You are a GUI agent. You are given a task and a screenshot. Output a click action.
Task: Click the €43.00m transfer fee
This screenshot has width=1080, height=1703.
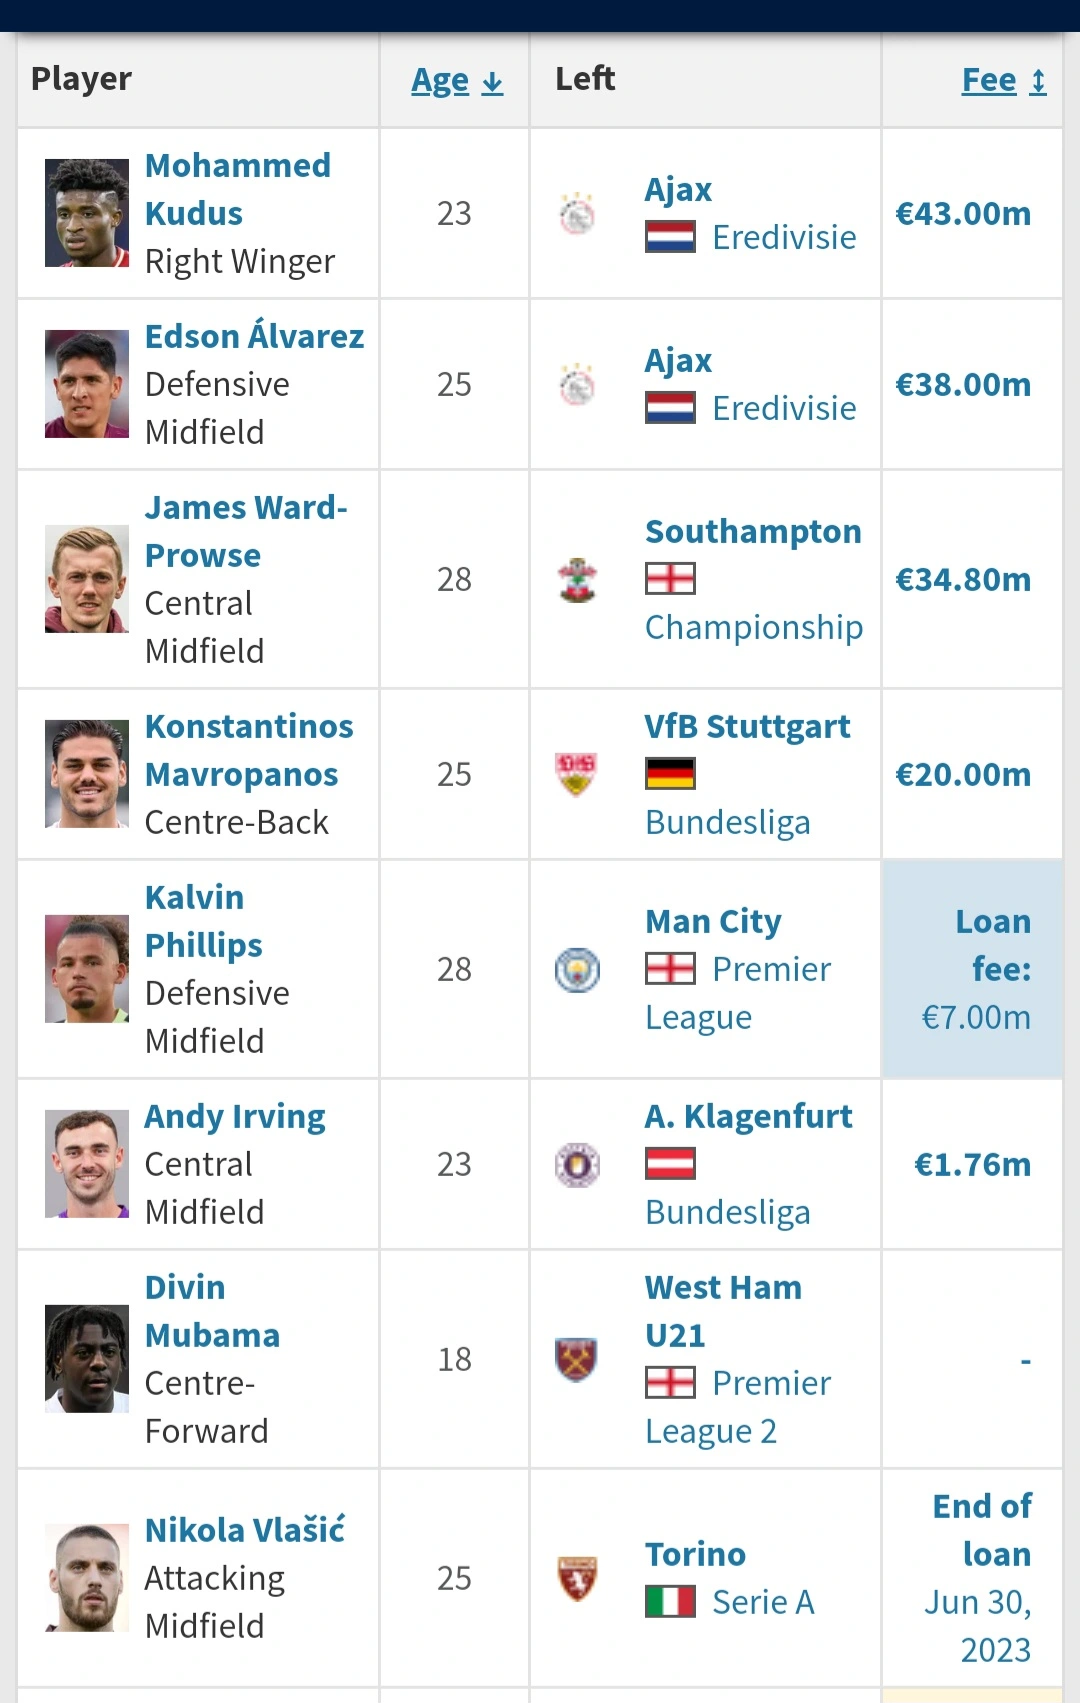[962, 214]
